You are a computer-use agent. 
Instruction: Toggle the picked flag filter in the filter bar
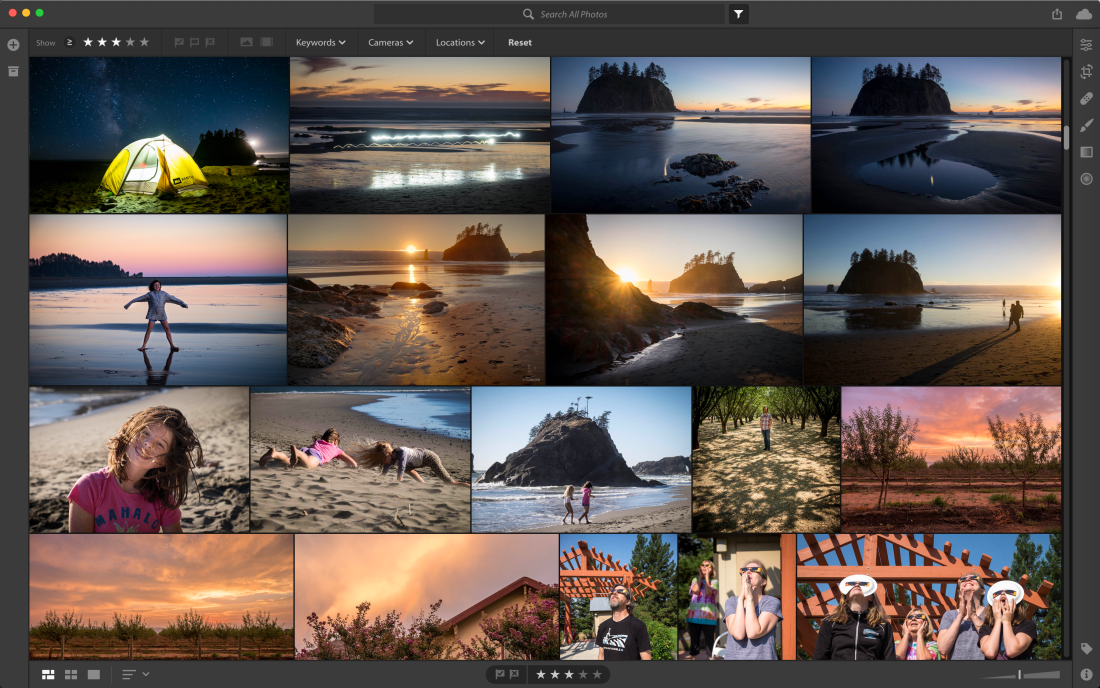[179, 43]
